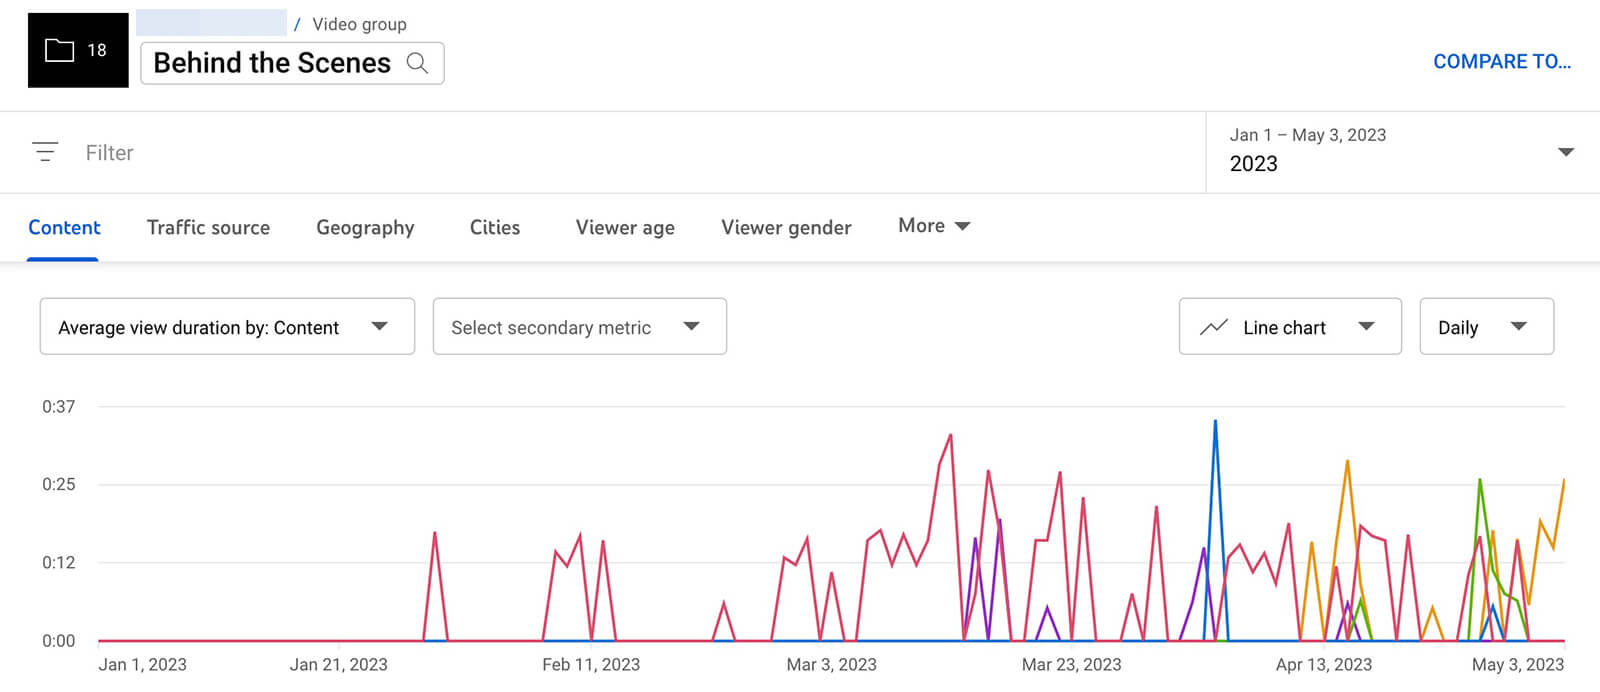Click the Jan 21, 2023 axis label
Image resolution: width=1600 pixels, height=692 pixels.
click(338, 665)
